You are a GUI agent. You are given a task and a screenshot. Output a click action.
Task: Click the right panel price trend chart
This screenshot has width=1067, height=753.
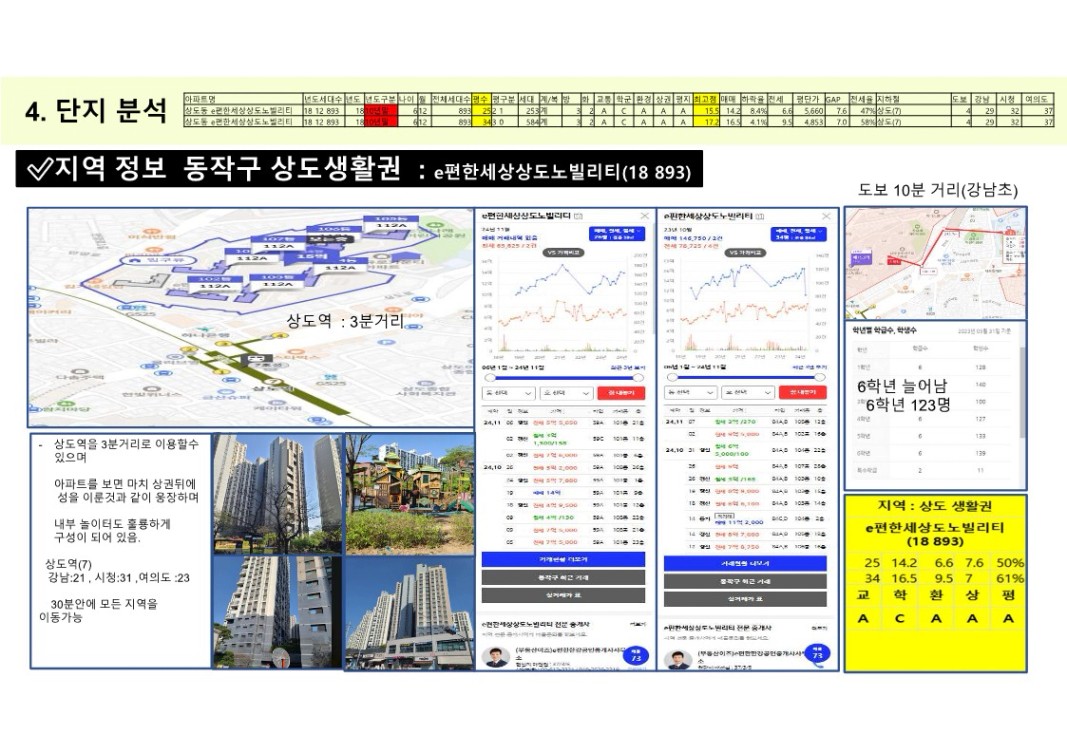coord(745,306)
